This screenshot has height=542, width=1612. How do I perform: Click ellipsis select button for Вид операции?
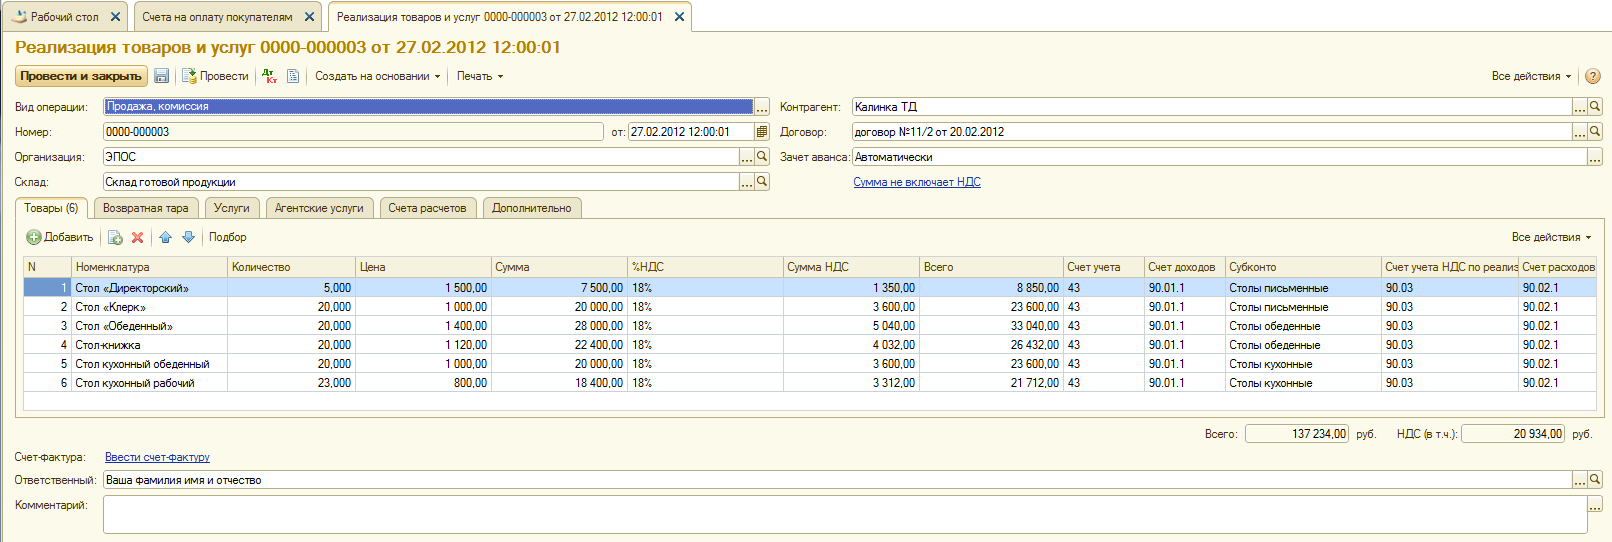[762, 106]
